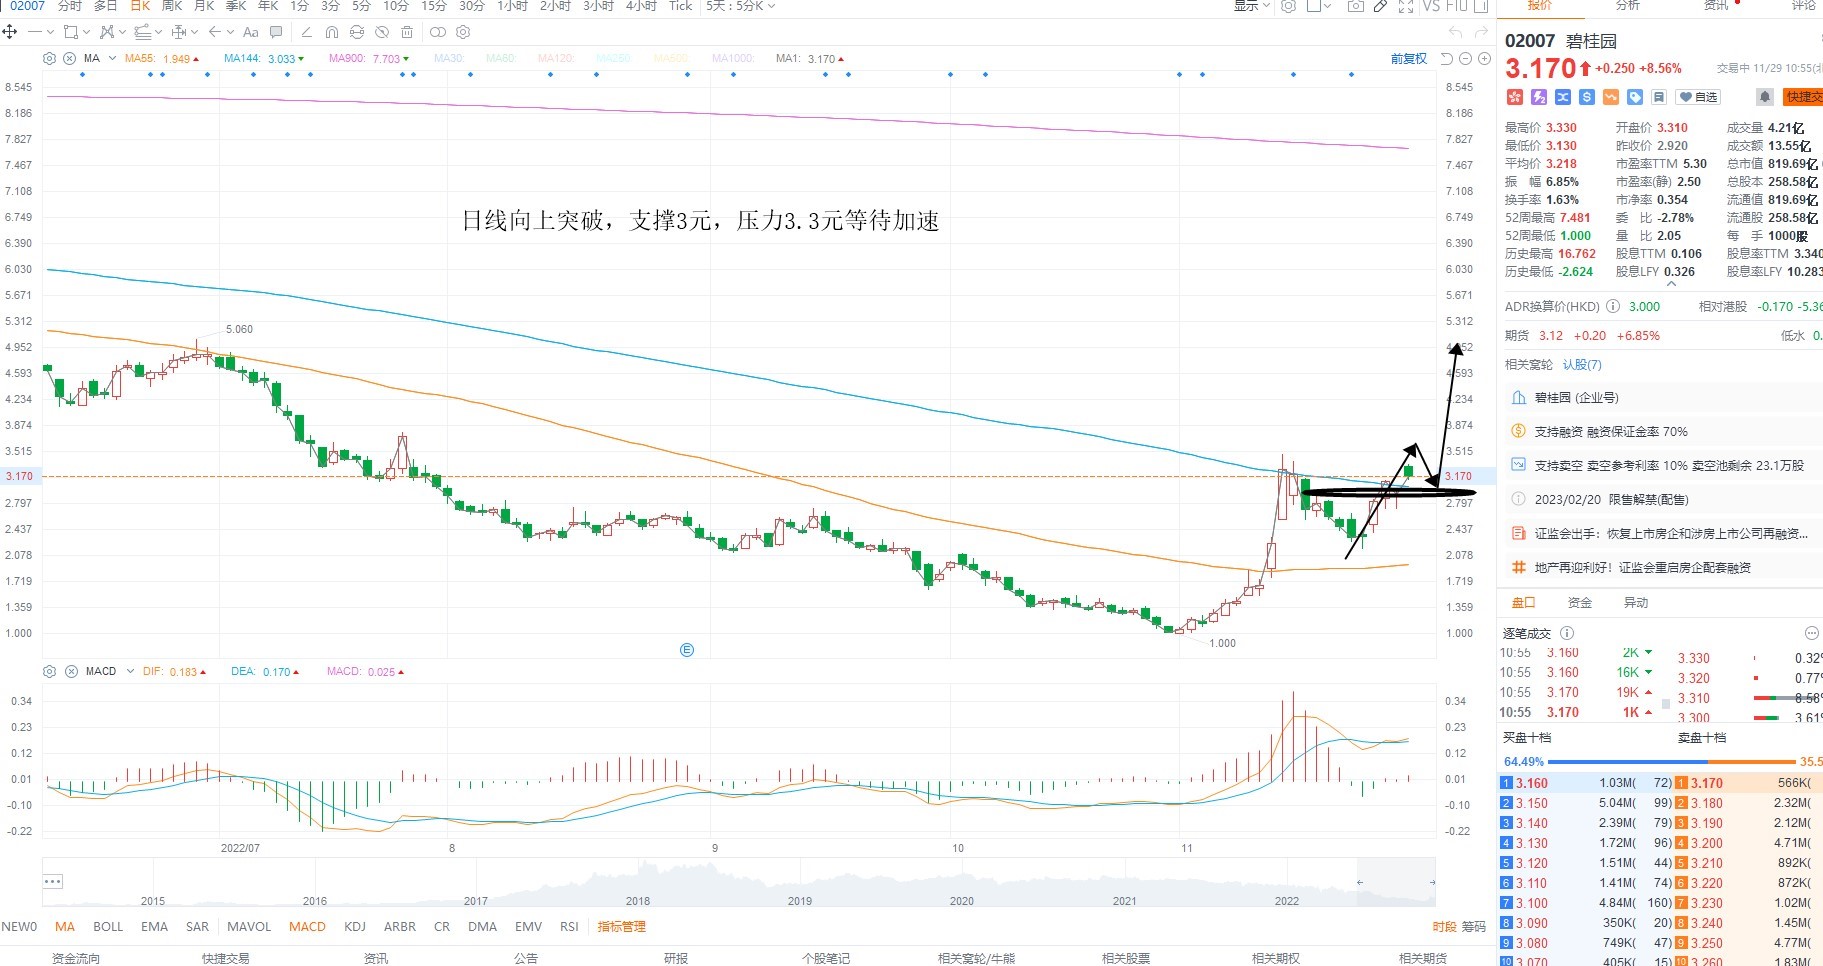The image size is (1823, 966).
Task: Add a comment bubble annotation
Action: point(276,32)
